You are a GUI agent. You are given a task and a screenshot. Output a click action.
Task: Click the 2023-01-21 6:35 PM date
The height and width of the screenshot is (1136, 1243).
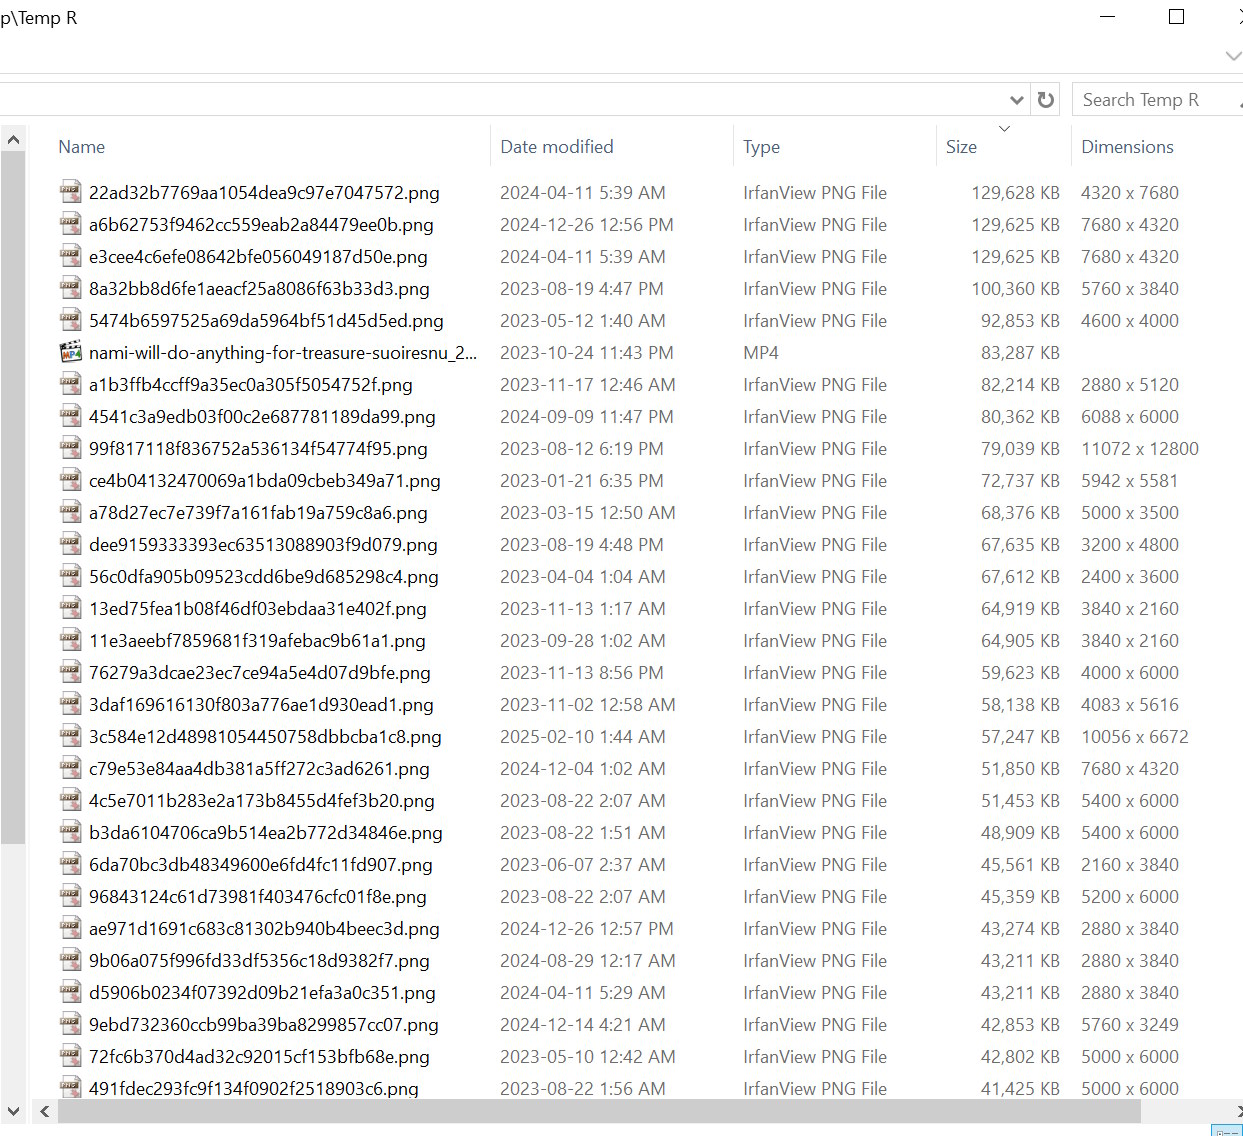click(581, 481)
